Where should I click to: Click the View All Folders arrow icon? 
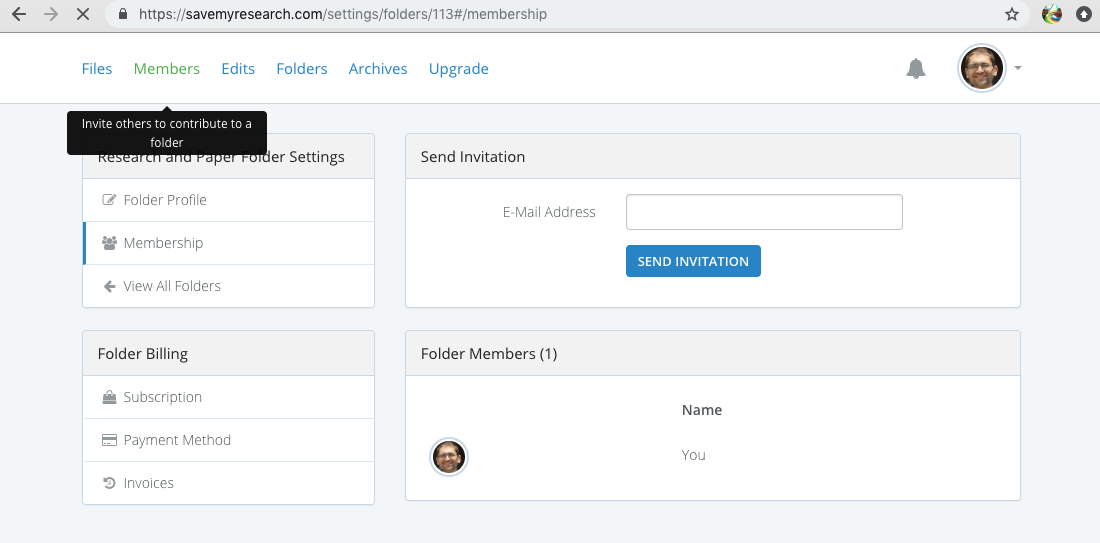[110, 286]
